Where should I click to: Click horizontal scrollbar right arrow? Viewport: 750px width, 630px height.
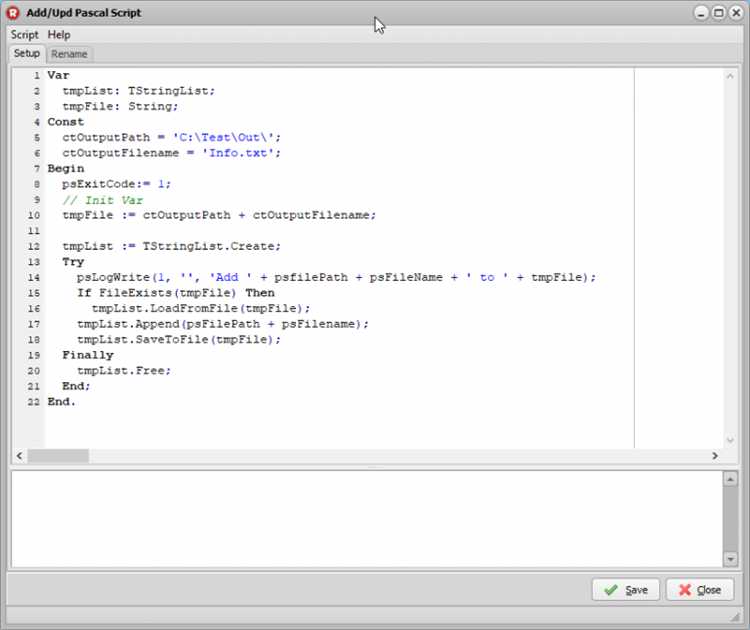[x=715, y=456]
